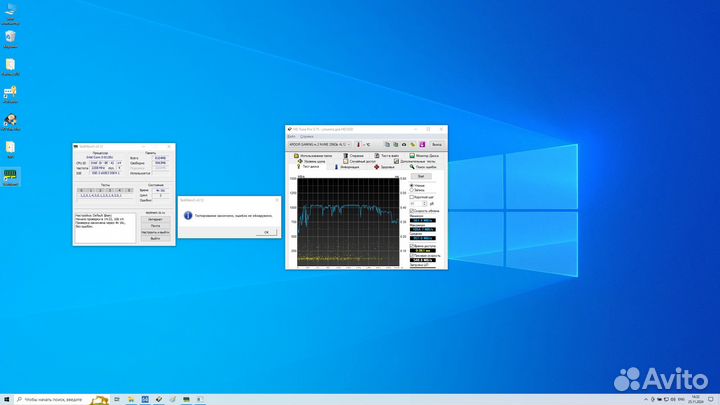
Task: Click the testmem.tz.ru link label
Action: [x=155, y=213]
